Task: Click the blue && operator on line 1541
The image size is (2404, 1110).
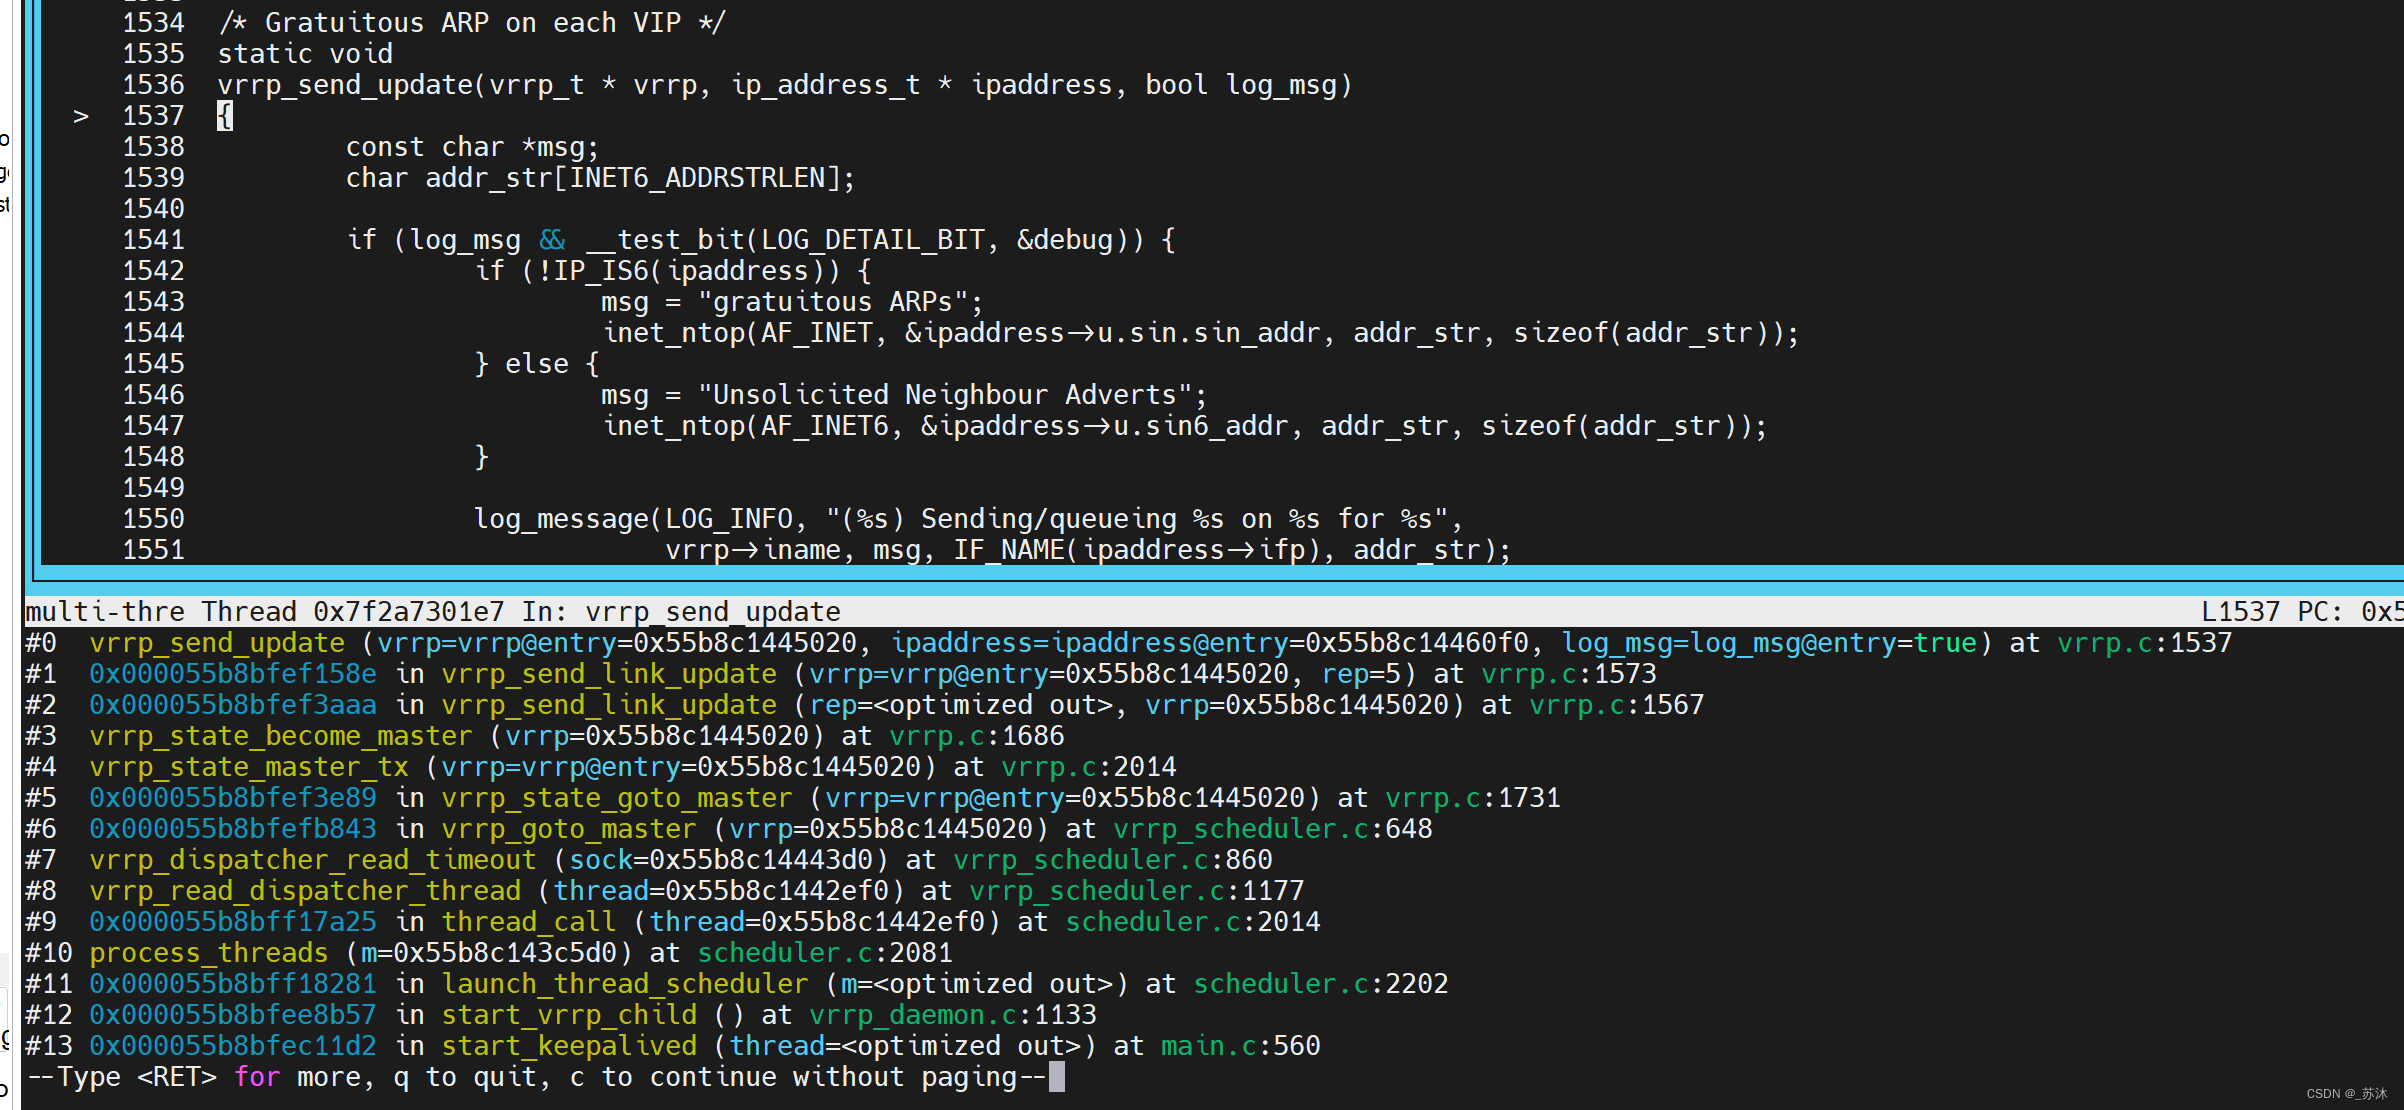Action: (x=552, y=240)
